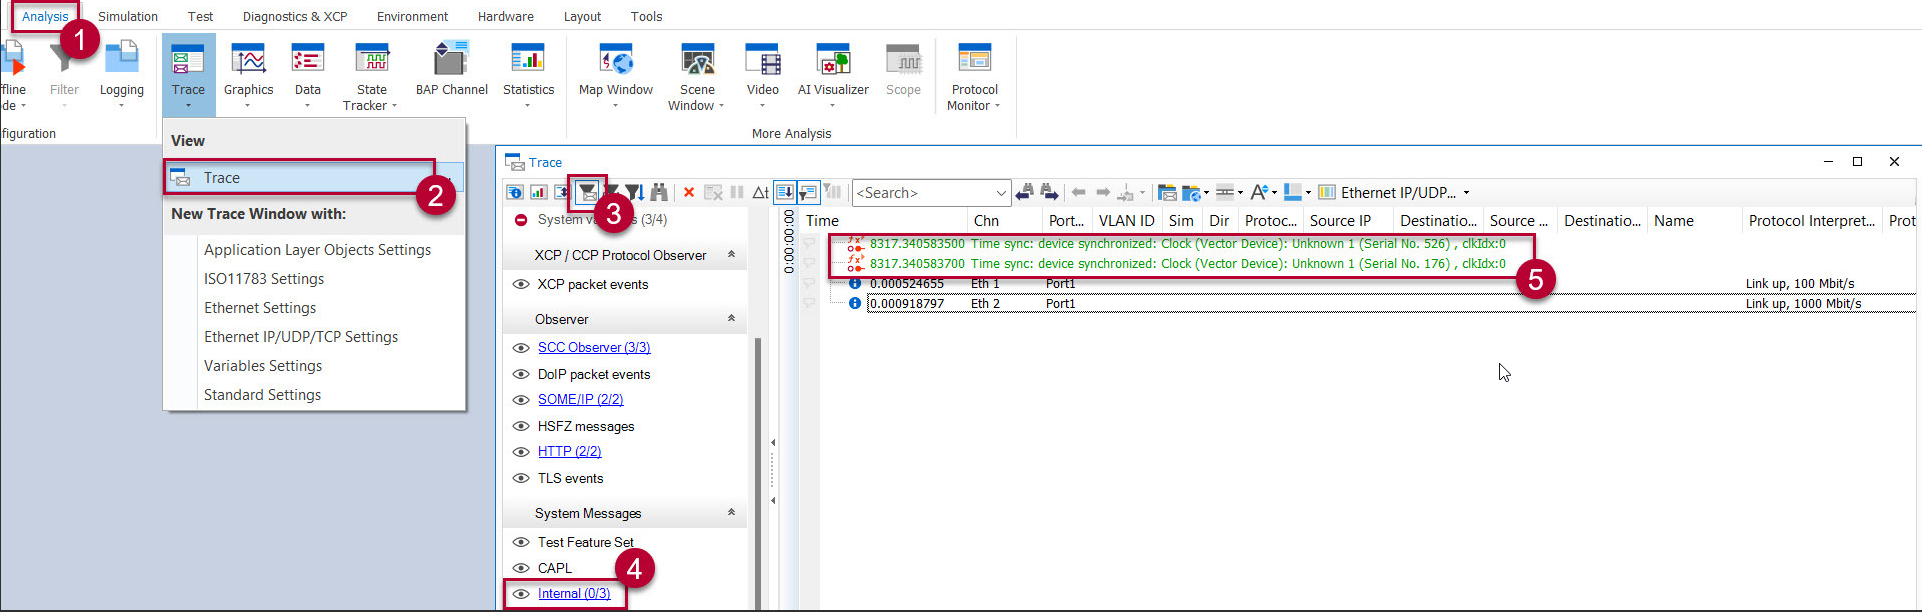1922x612 pixels.
Task: Click the info icon of Eth 1 row
Action: coord(855,284)
